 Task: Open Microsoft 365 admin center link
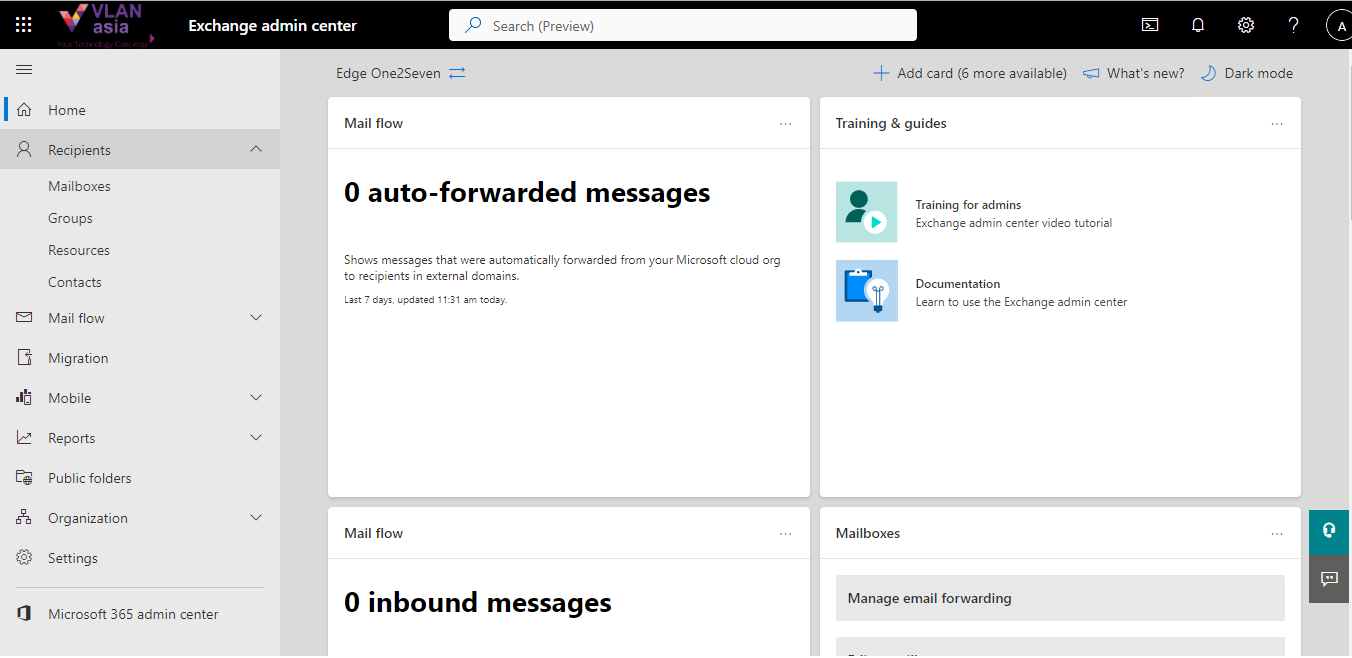[x=133, y=614]
